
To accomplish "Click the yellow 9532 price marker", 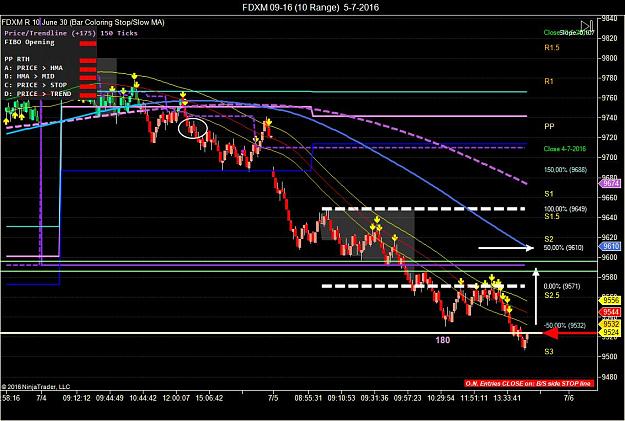I will coord(609,324).
